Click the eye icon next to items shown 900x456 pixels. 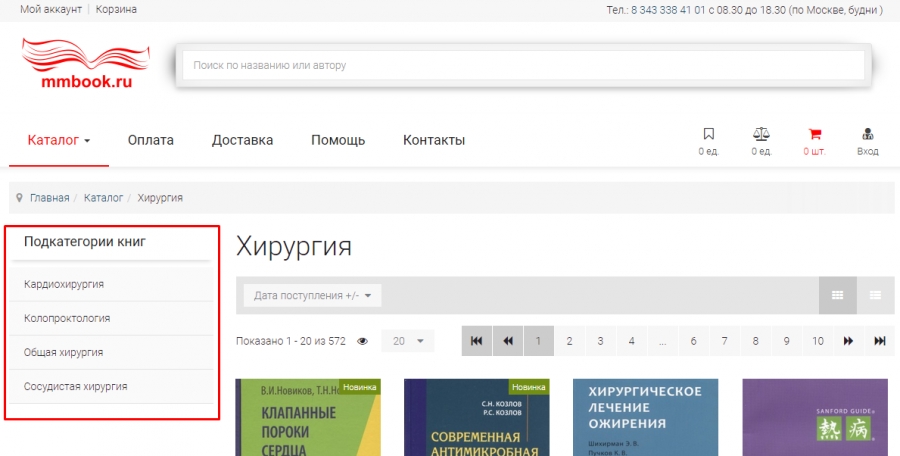[x=362, y=341]
